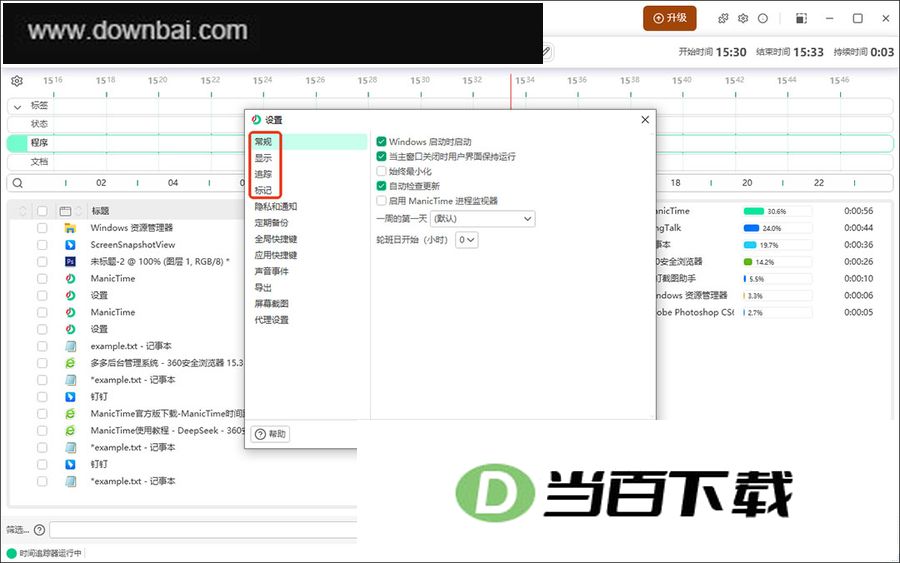Open 屏幕截图 settings category
900x563 pixels.
tap(271, 304)
